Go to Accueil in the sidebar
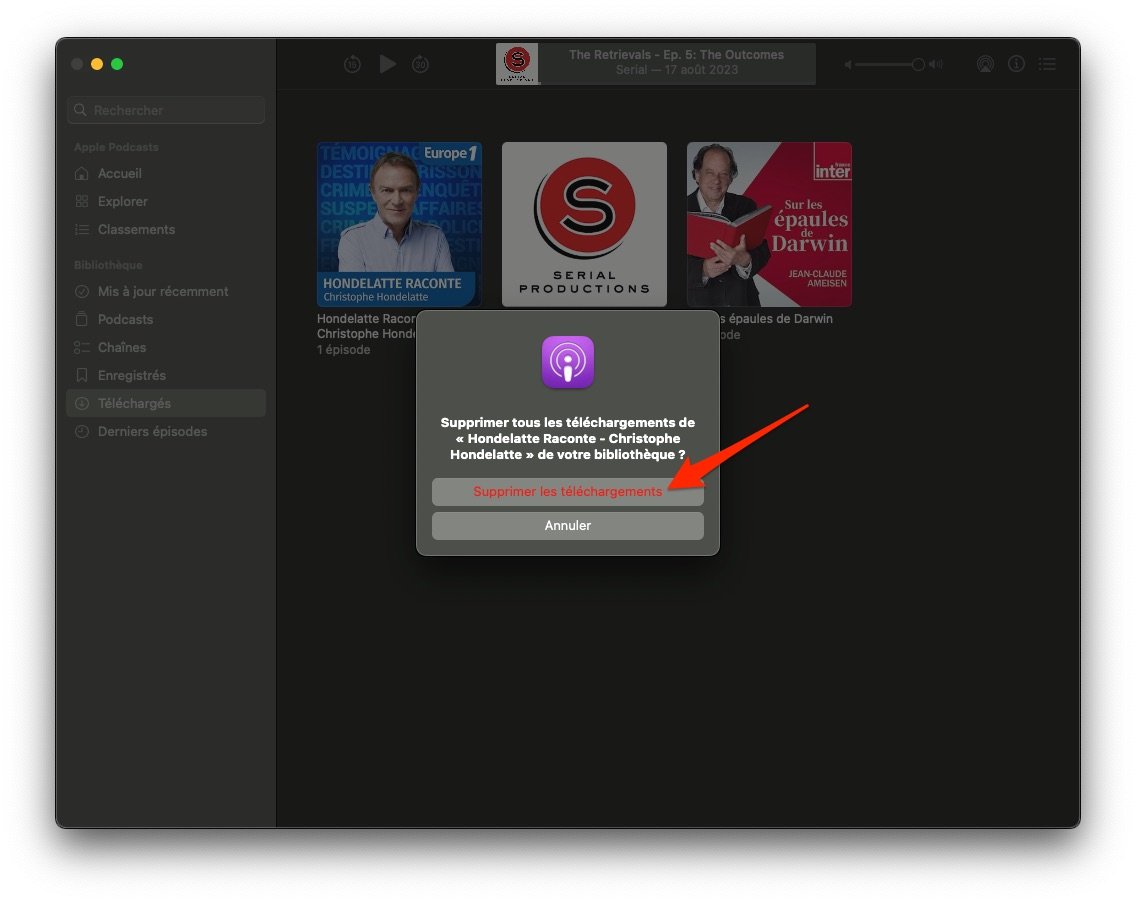Screen dimensions: 1136x902 (166, 174)
